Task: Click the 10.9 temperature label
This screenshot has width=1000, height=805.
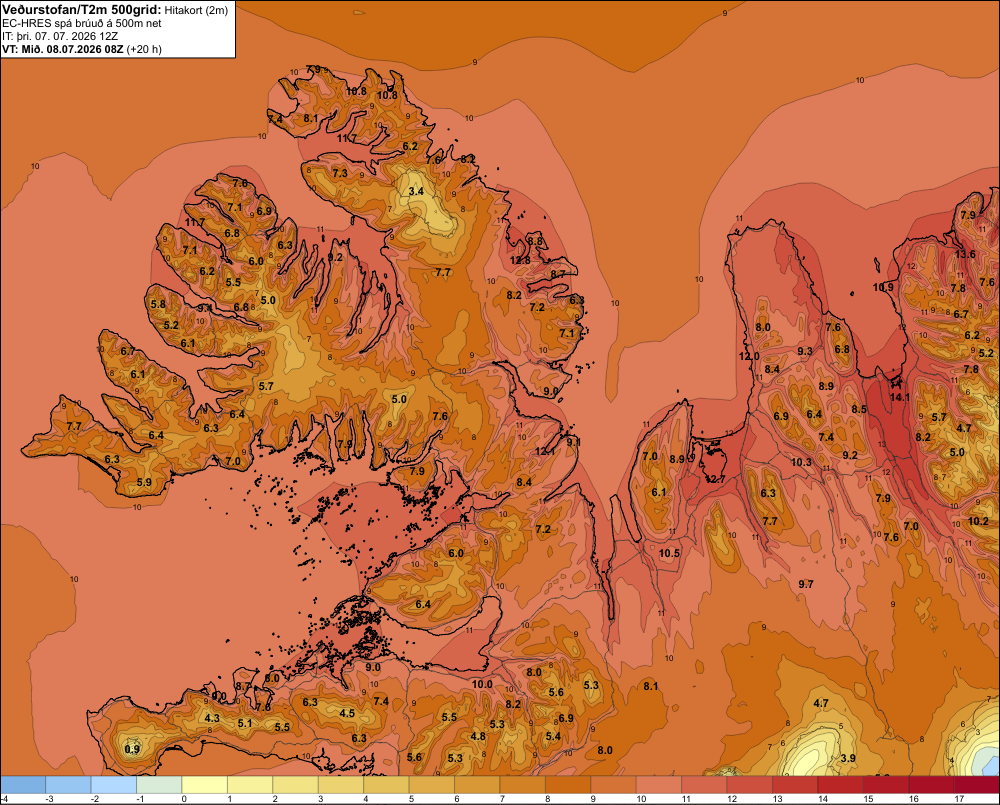Action: tap(883, 287)
